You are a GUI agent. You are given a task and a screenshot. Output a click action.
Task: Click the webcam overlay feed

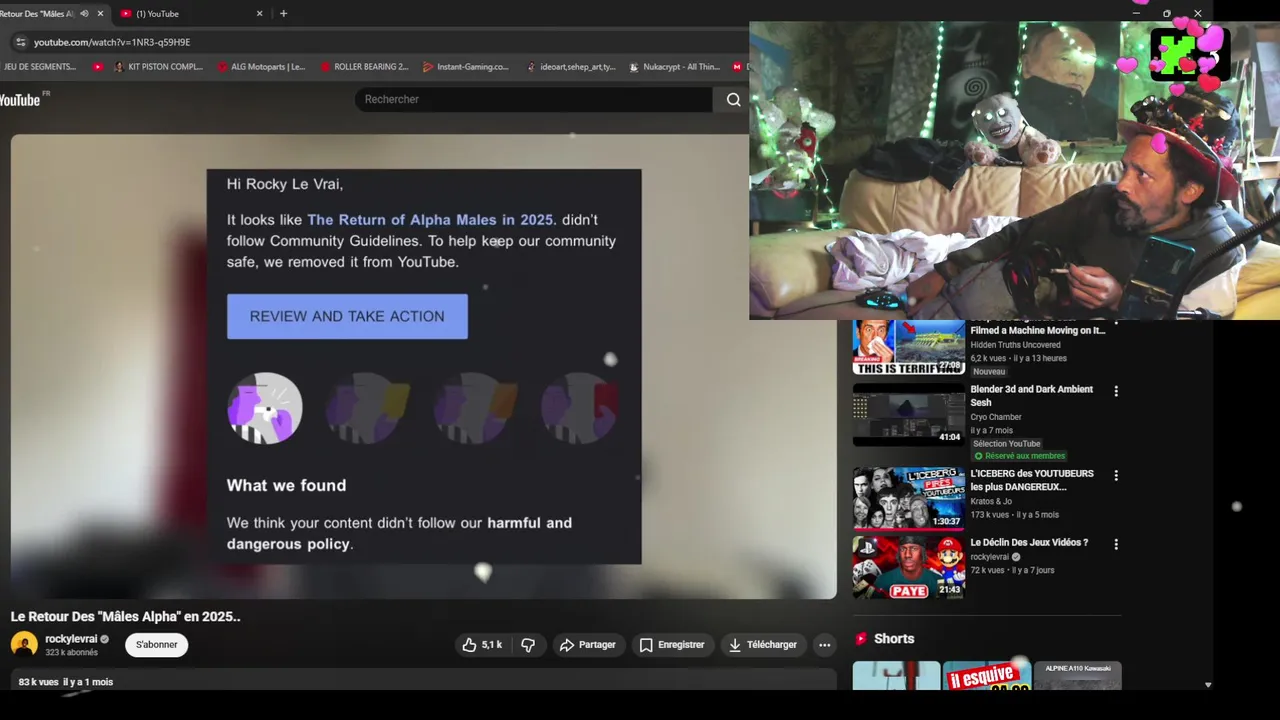[x=1014, y=171]
